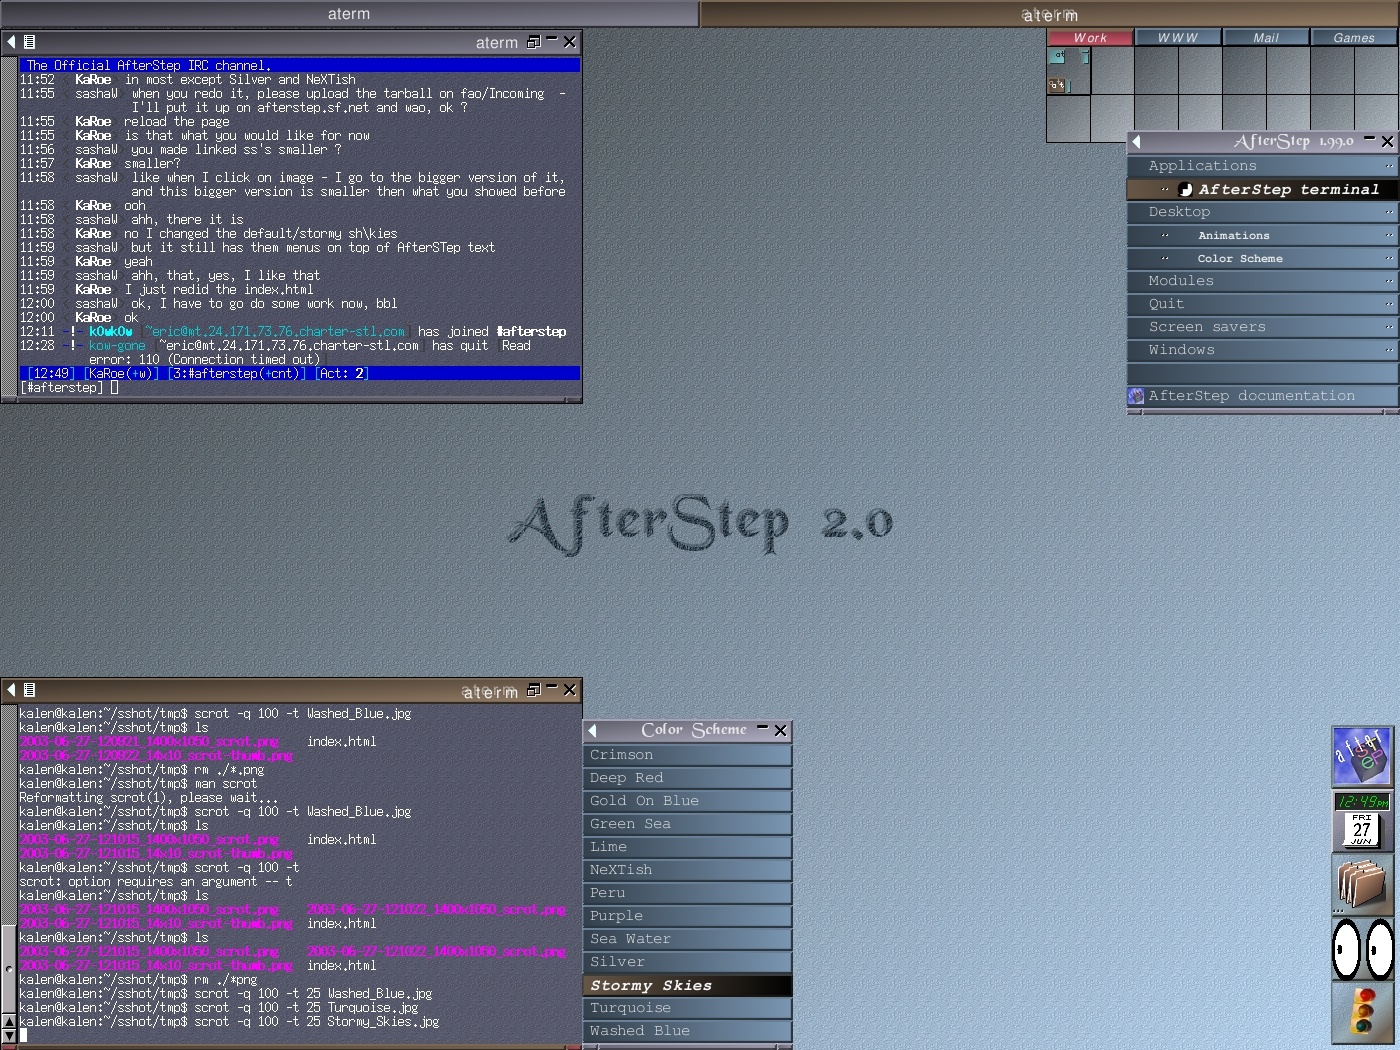Toggle shade with the triangle on bottom aterm titlebar

[x=11, y=690]
